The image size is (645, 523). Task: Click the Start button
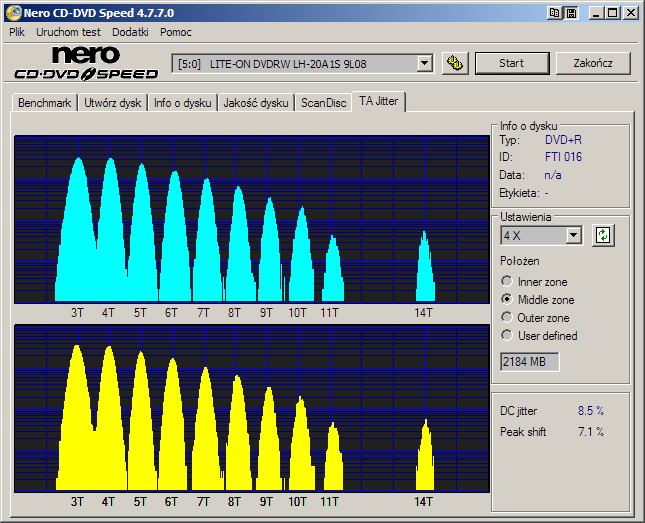[x=512, y=63]
